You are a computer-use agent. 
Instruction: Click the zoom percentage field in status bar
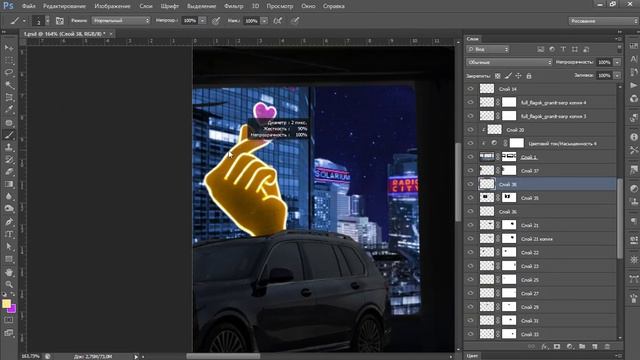[x=30, y=356]
